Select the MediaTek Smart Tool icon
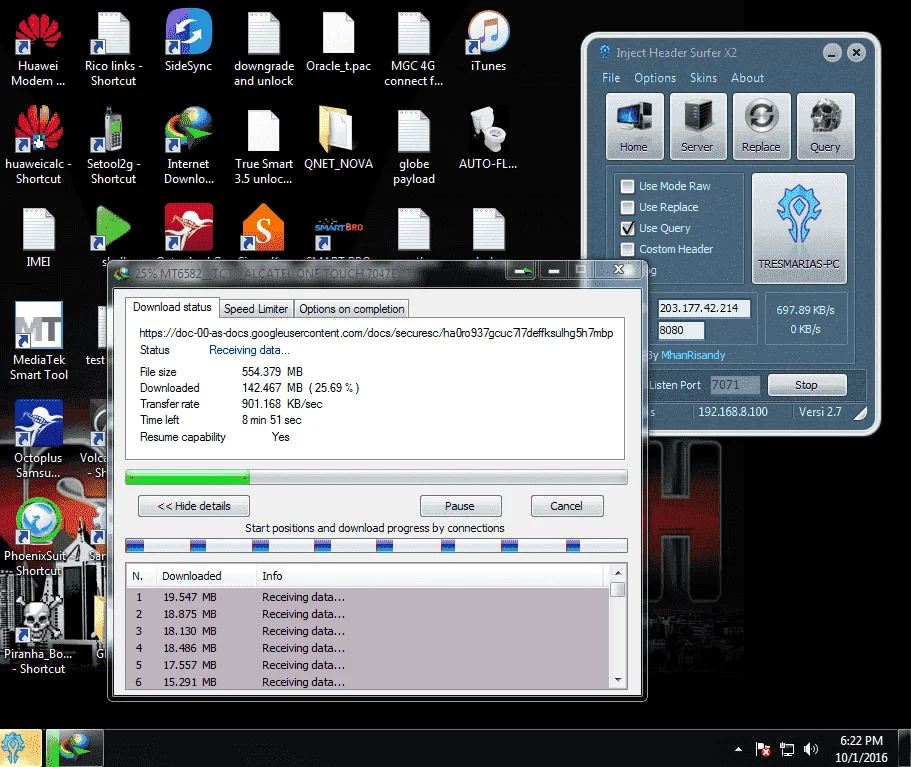Screen dimensions: 911x767 (x=38, y=342)
